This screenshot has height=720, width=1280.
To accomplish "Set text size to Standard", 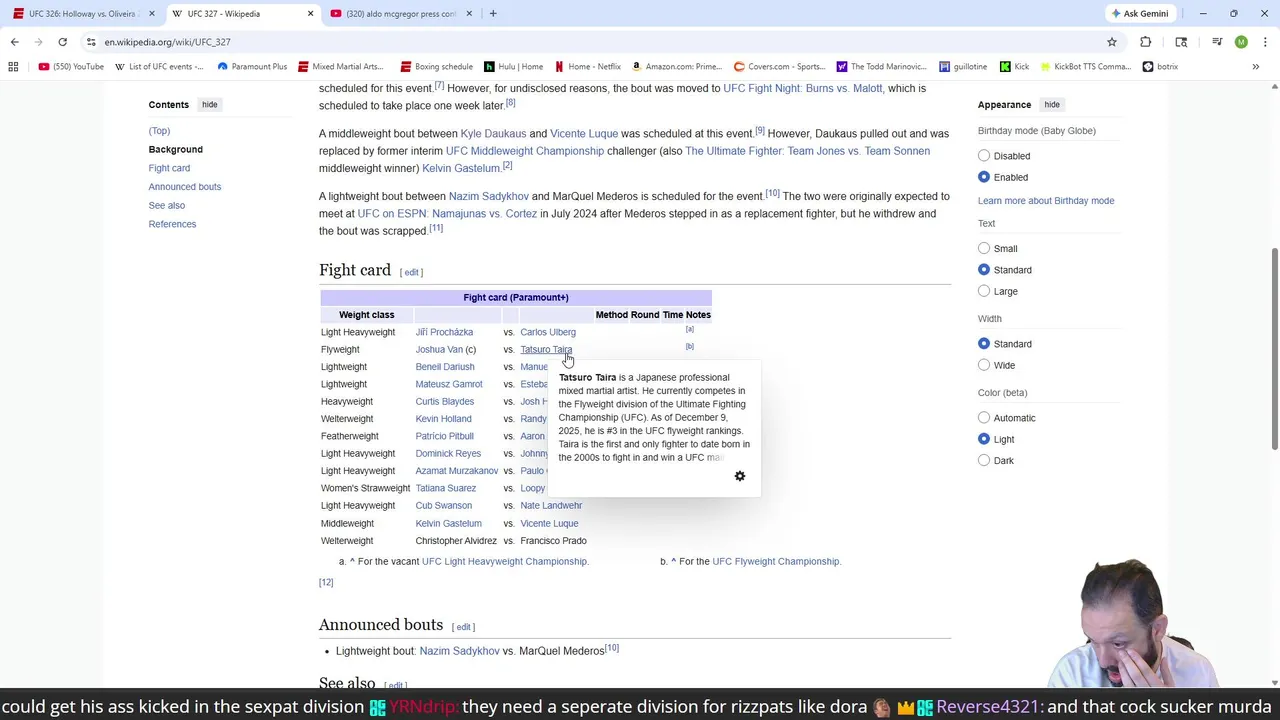I will 984,270.
